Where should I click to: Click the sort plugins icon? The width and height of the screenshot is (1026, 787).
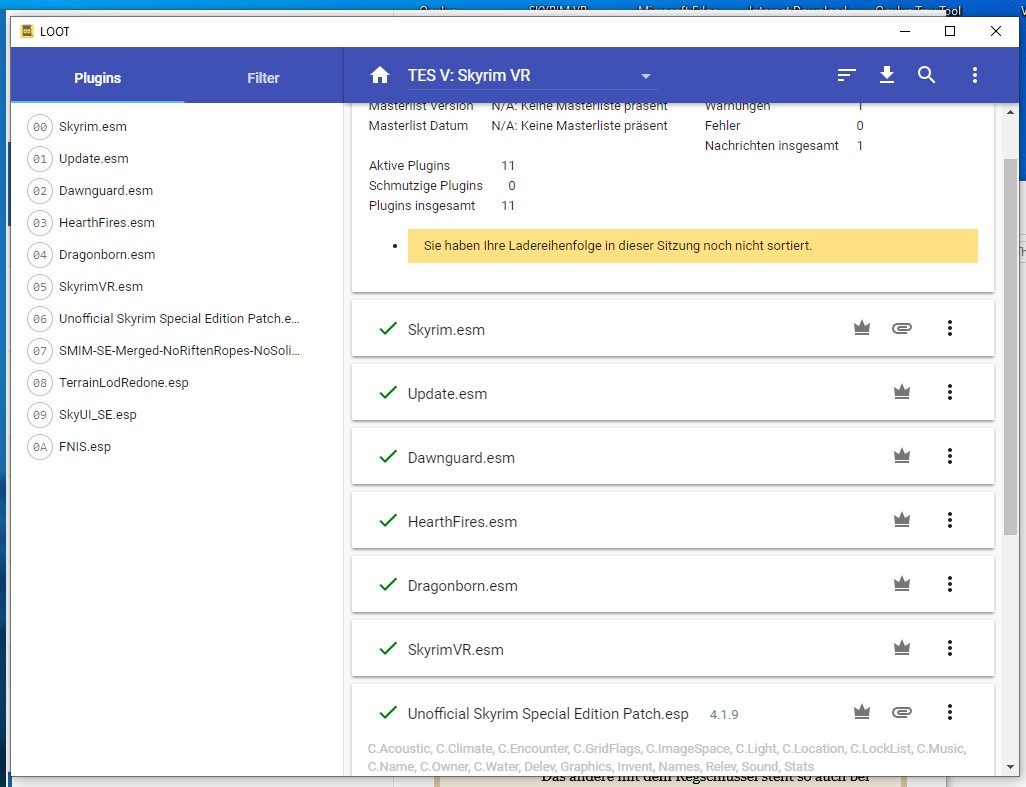[x=847, y=76]
